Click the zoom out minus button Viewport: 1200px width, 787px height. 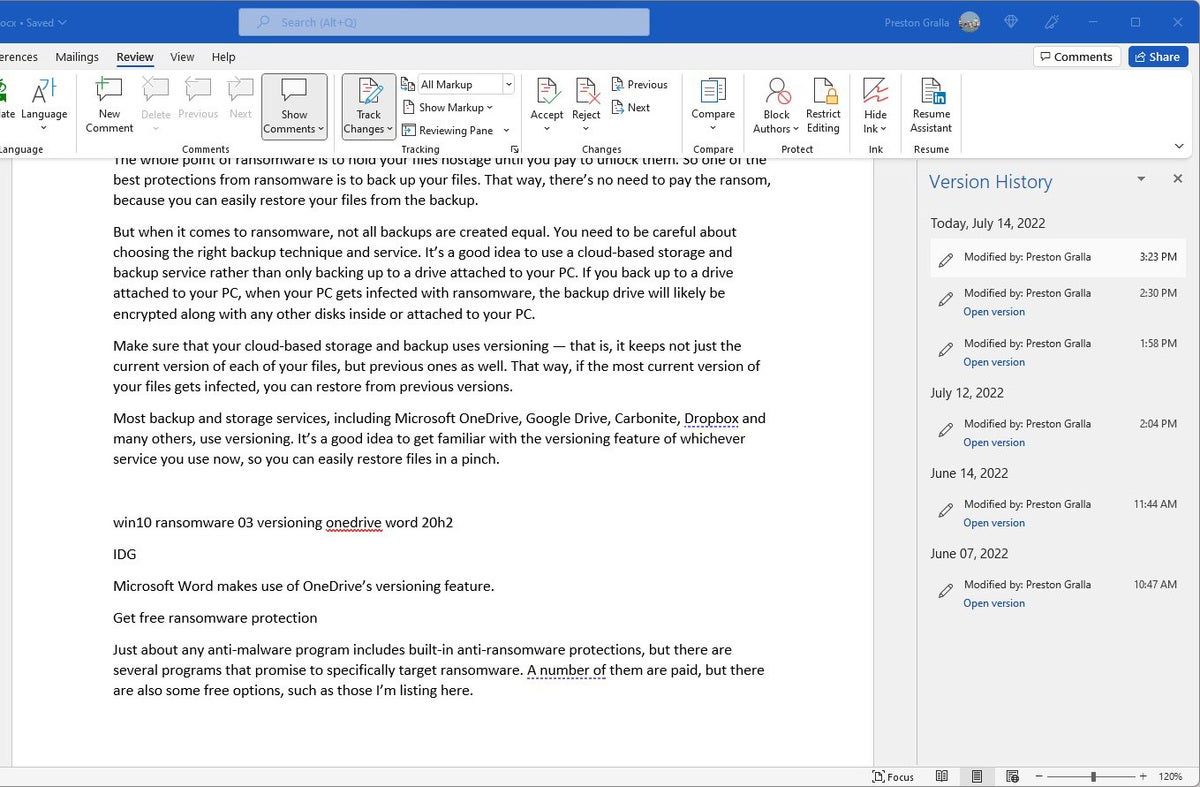tap(1039, 776)
